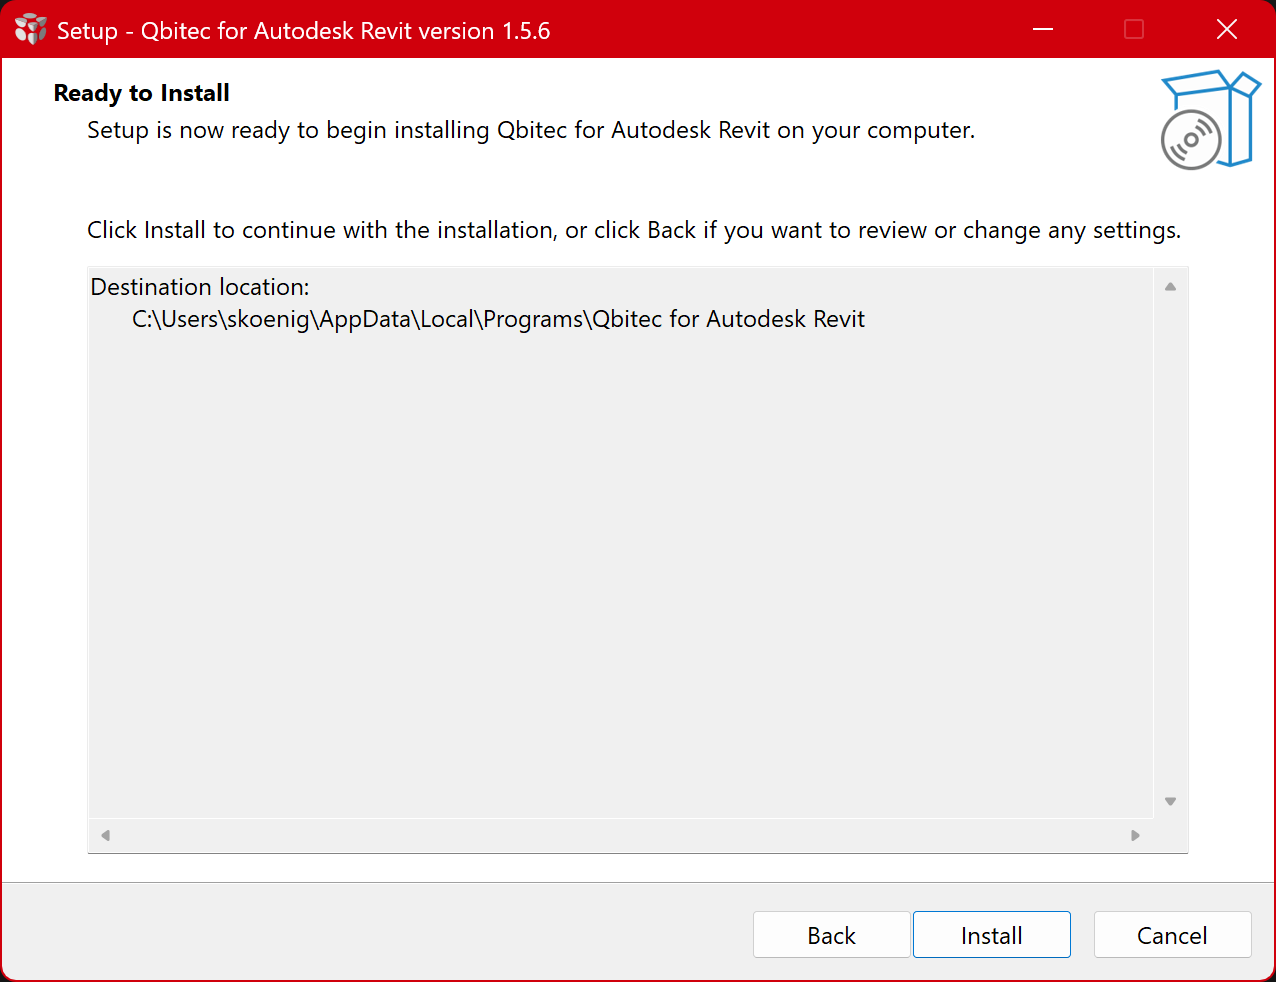Go Back to previous setup step
The image size is (1276, 982).
click(x=831, y=935)
